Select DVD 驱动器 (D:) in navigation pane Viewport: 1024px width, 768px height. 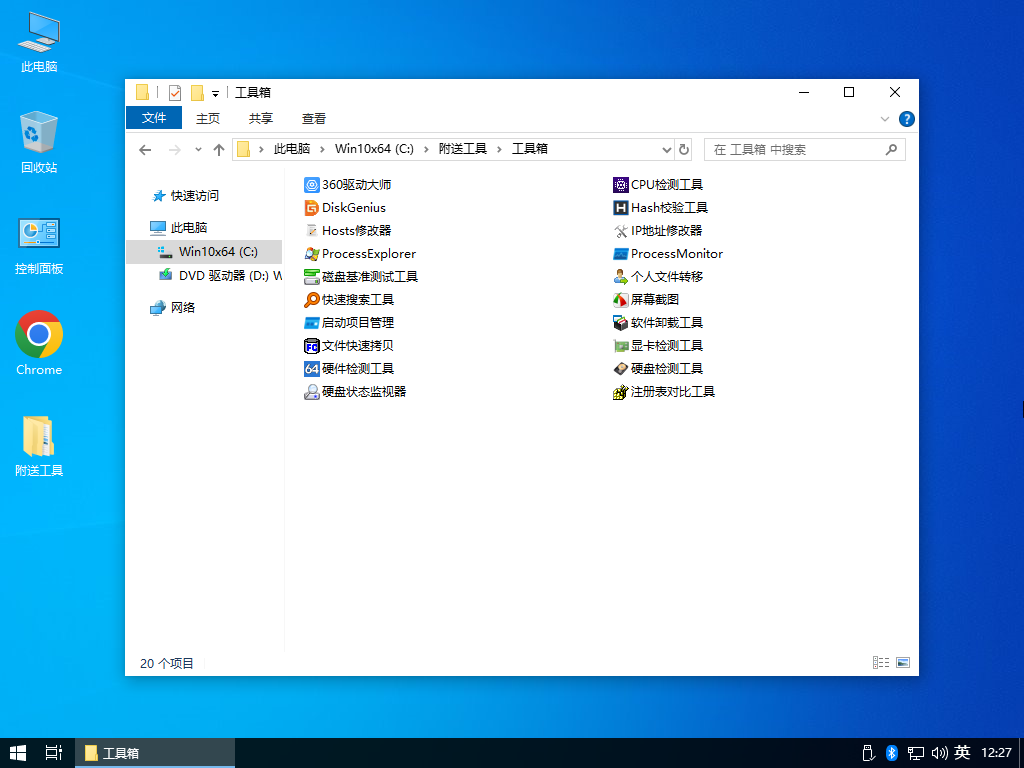pos(221,276)
